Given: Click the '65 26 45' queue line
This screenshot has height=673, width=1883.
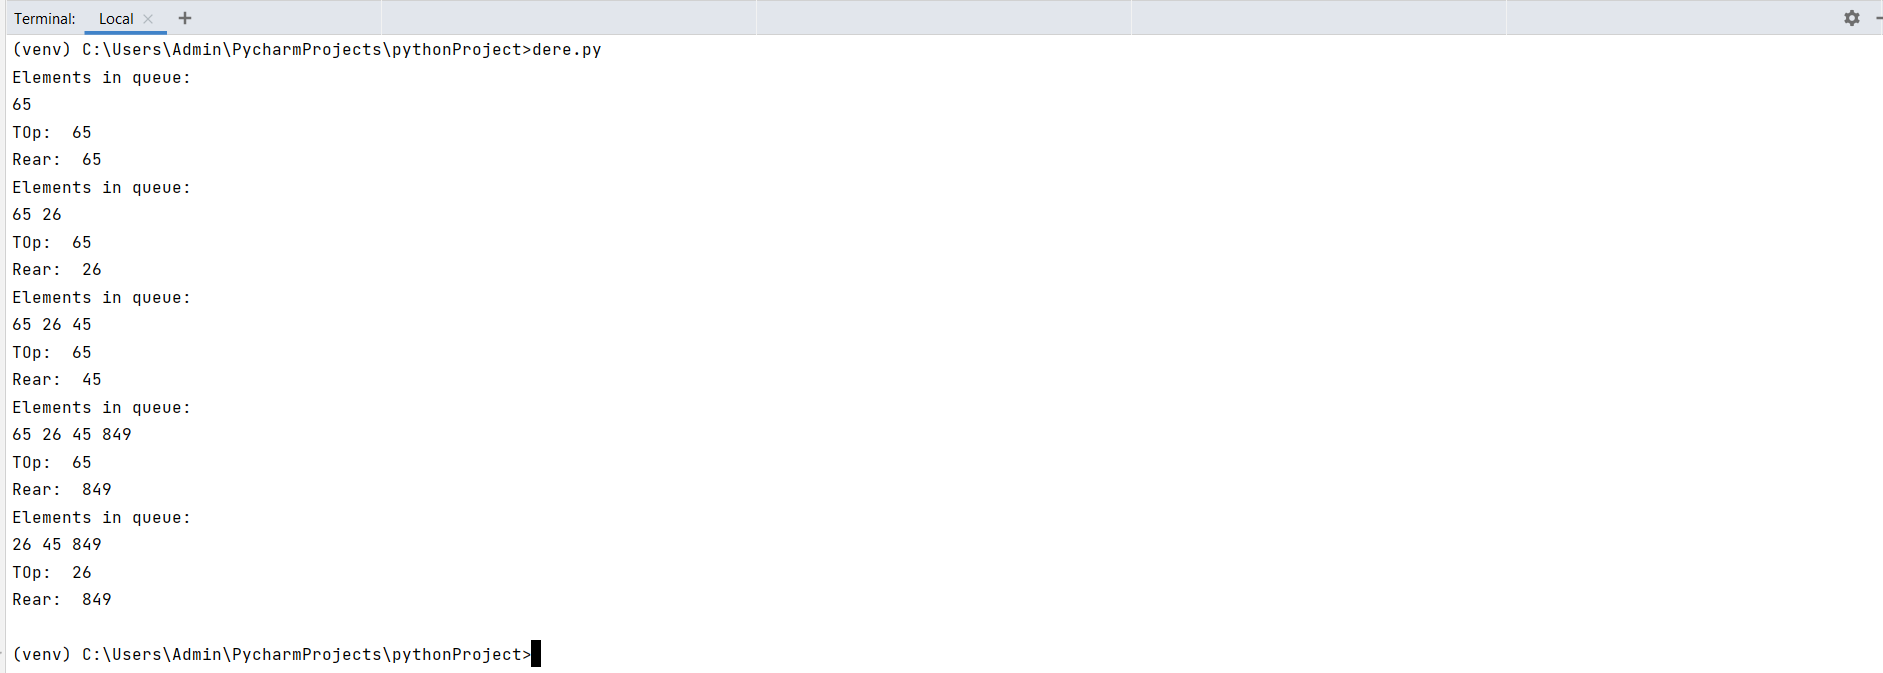Looking at the screenshot, I should (x=52, y=325).
